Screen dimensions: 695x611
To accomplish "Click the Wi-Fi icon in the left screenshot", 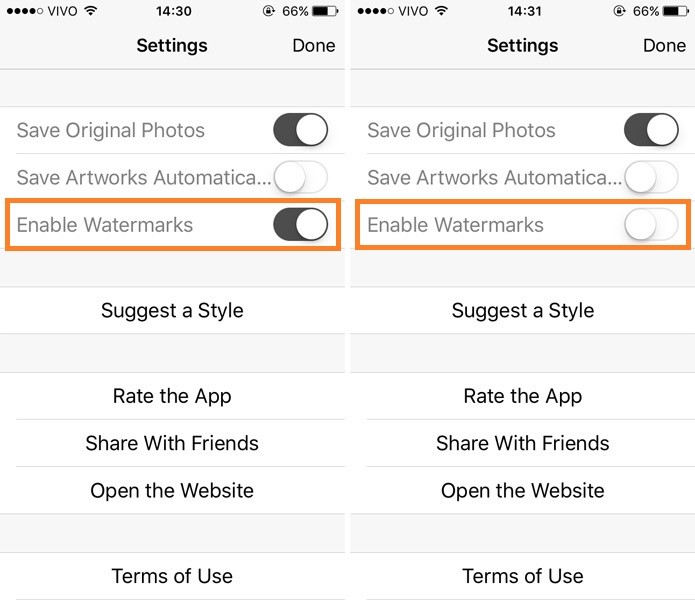I will (x=92, y=12).
